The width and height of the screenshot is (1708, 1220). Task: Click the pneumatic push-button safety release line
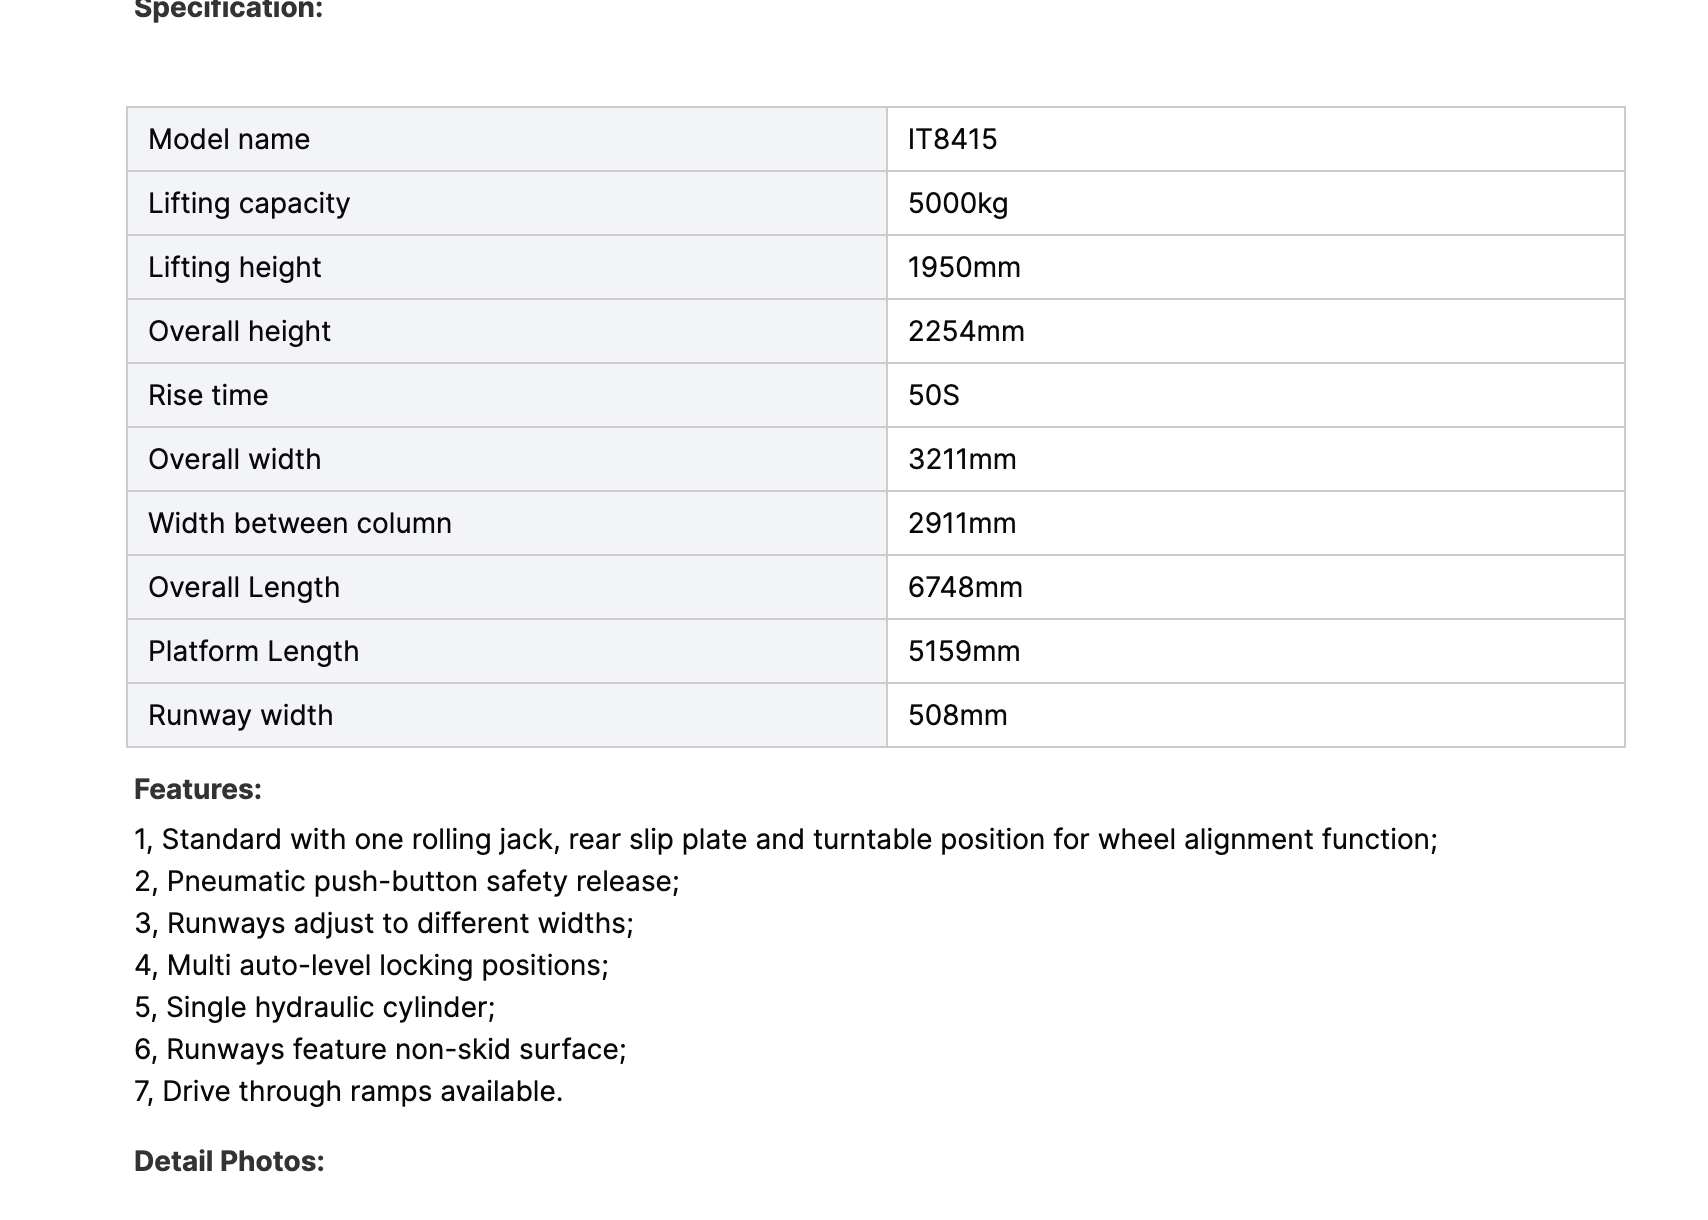(407, 881)
